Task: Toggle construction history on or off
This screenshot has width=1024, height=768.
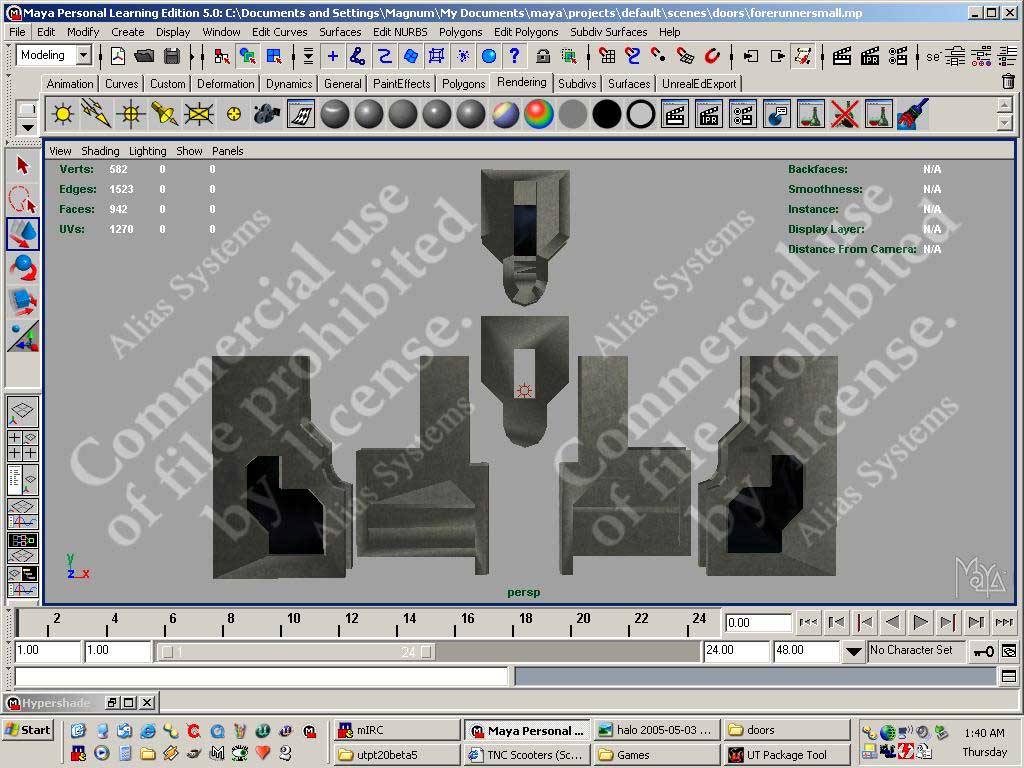Action: 803,57
